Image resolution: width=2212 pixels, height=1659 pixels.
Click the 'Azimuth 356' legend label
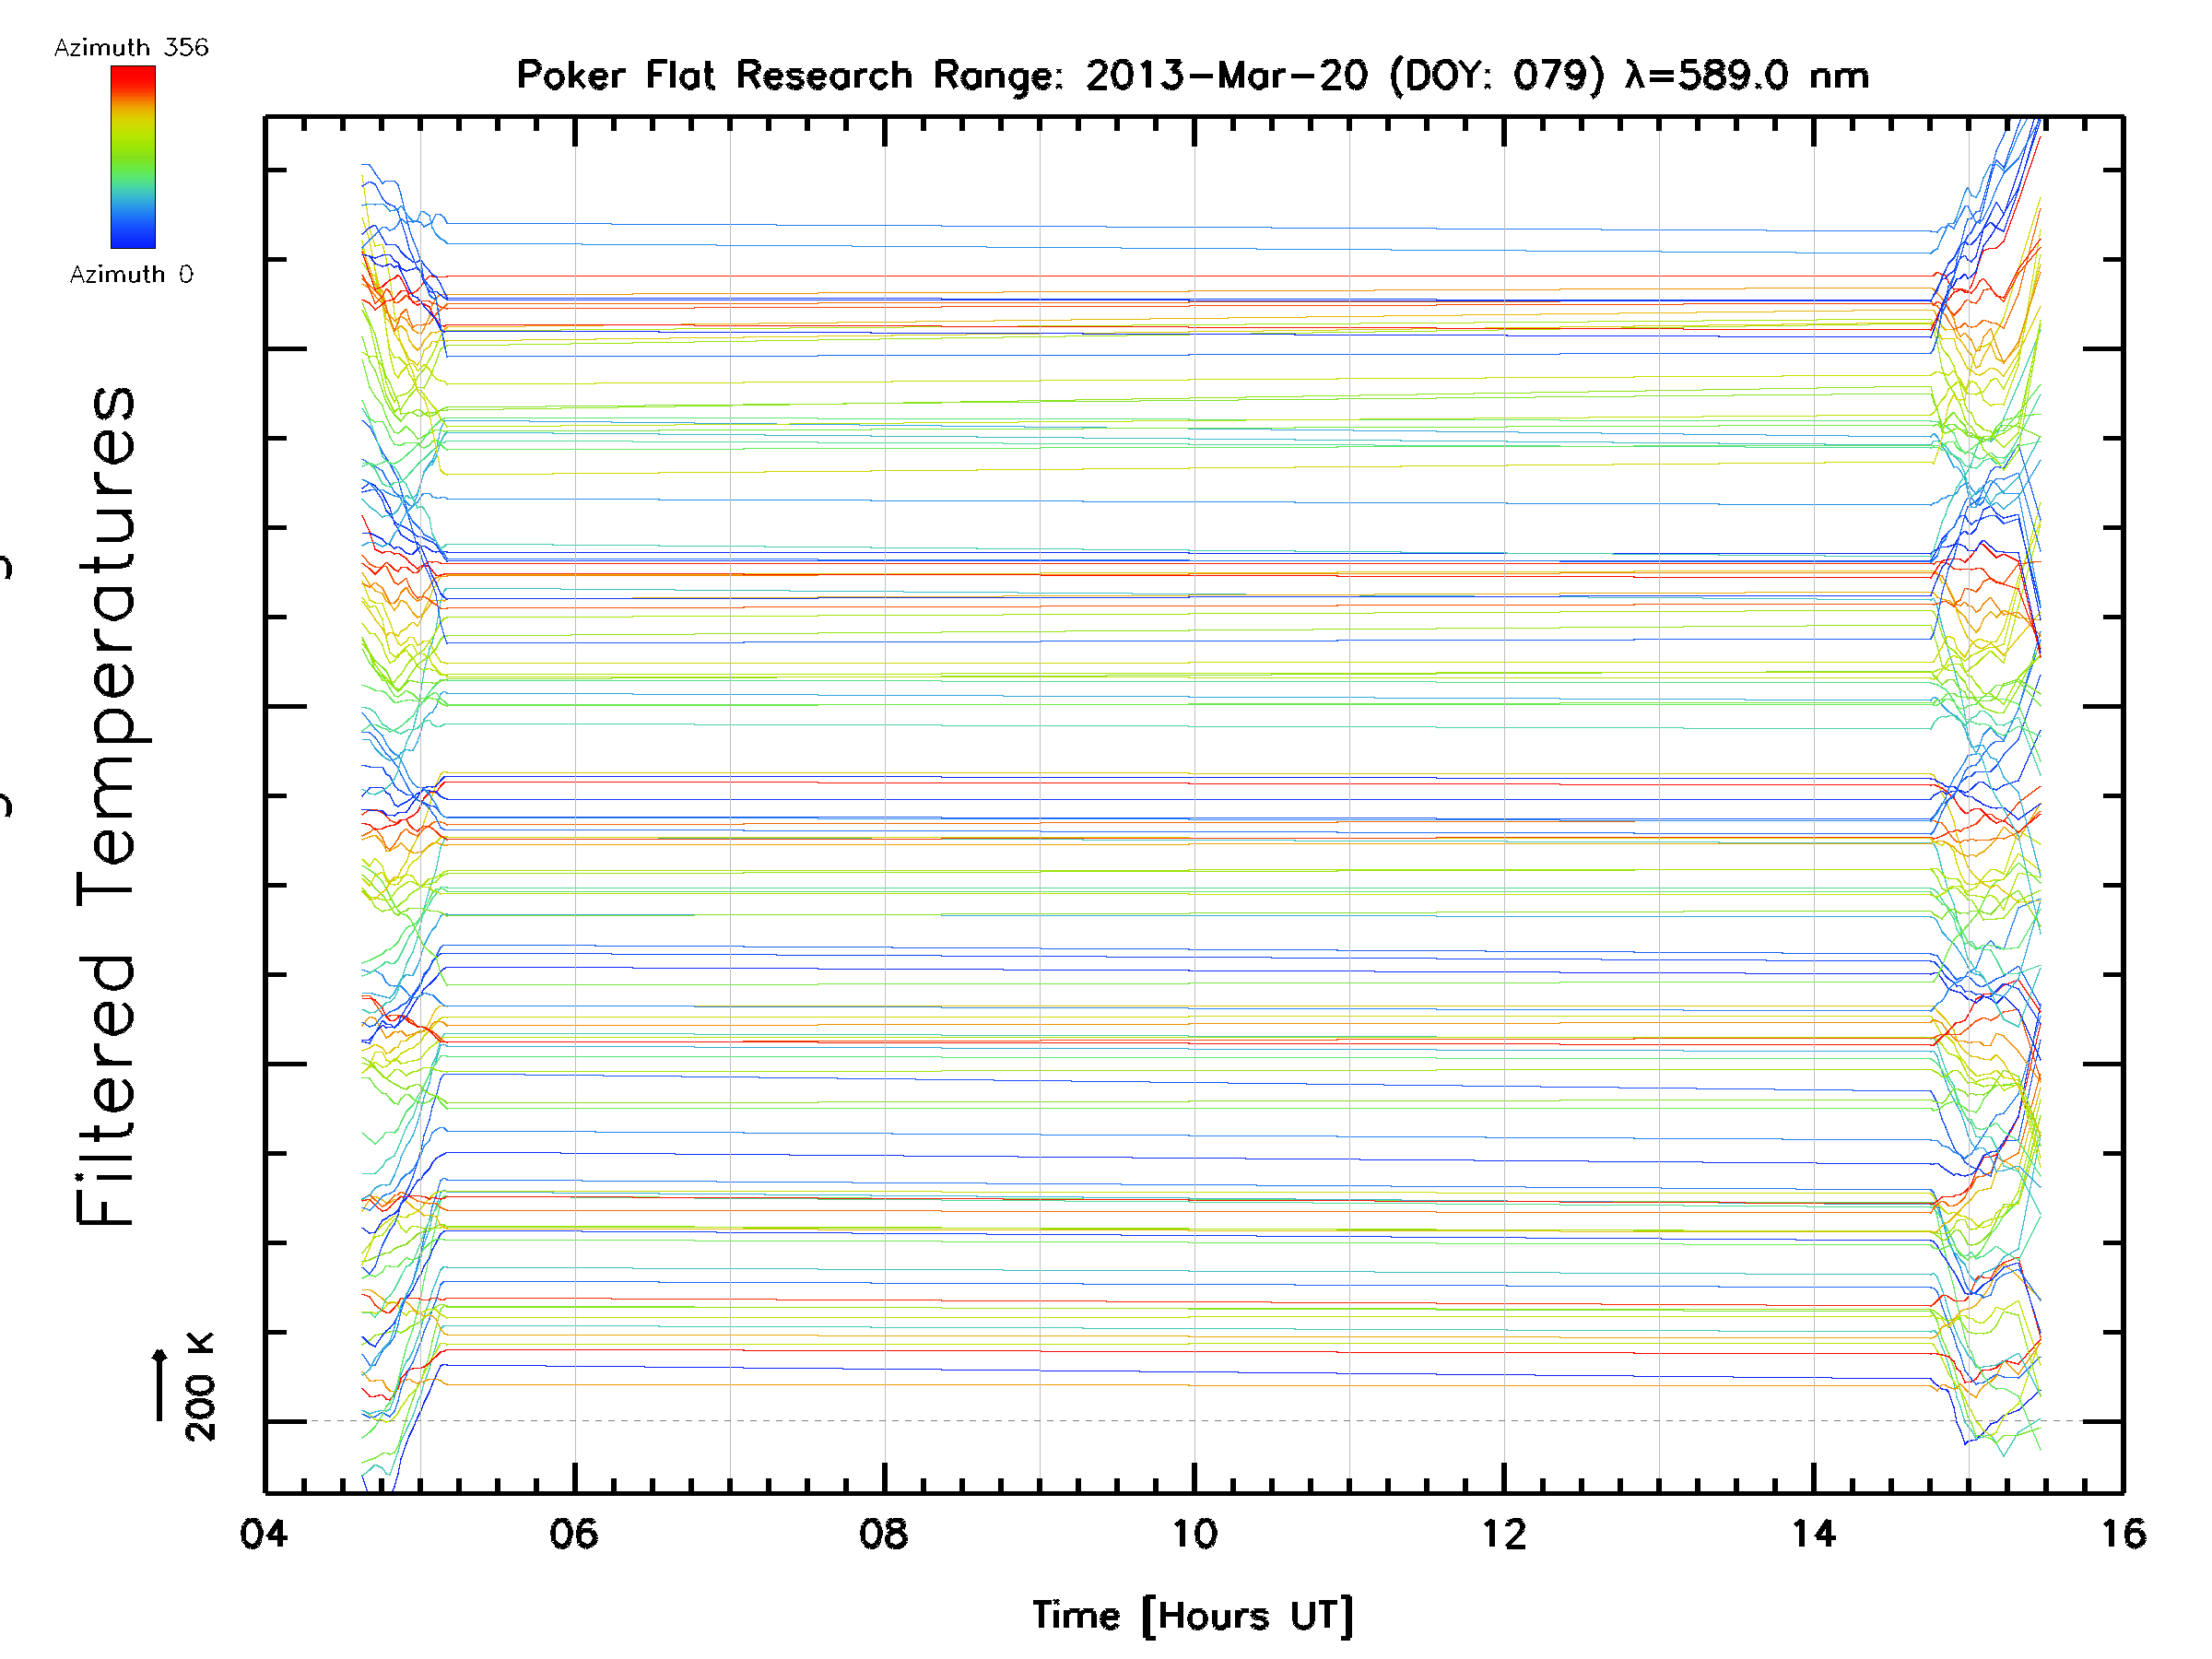(131, 48)
